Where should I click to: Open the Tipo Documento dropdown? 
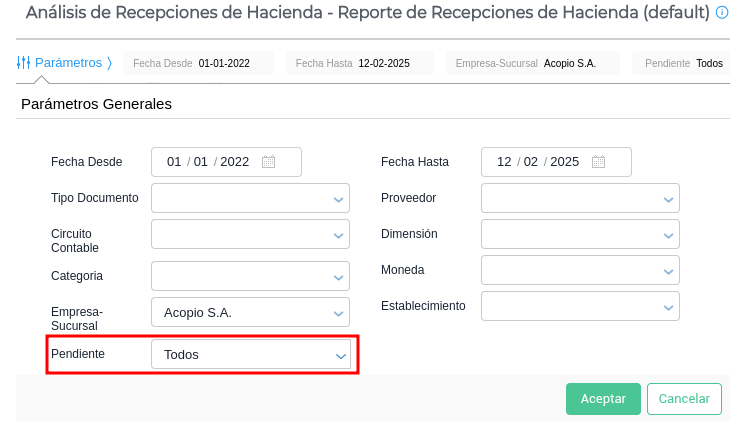(250, 198)
